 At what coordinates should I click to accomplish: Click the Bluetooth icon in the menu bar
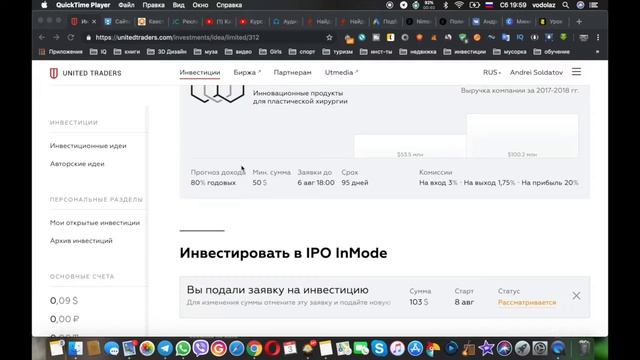(445, 5)
